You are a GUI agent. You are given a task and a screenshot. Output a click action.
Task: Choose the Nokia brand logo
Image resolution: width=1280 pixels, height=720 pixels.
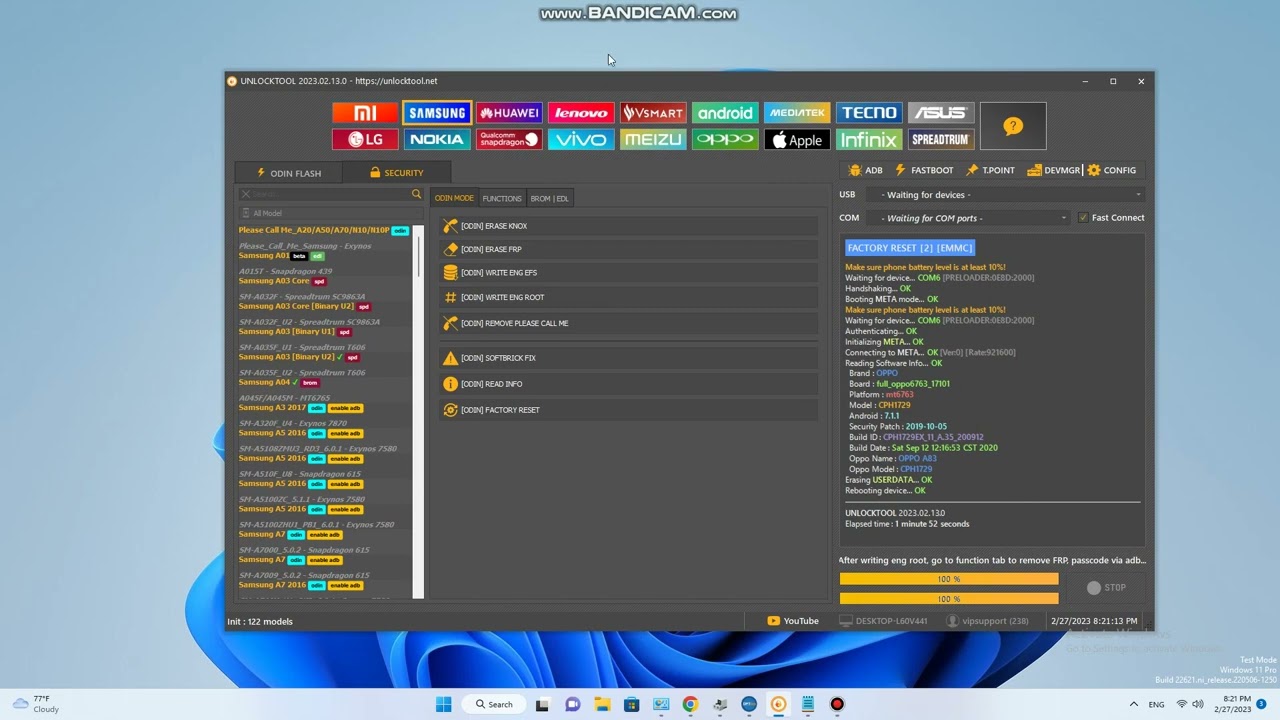[437, 140]
